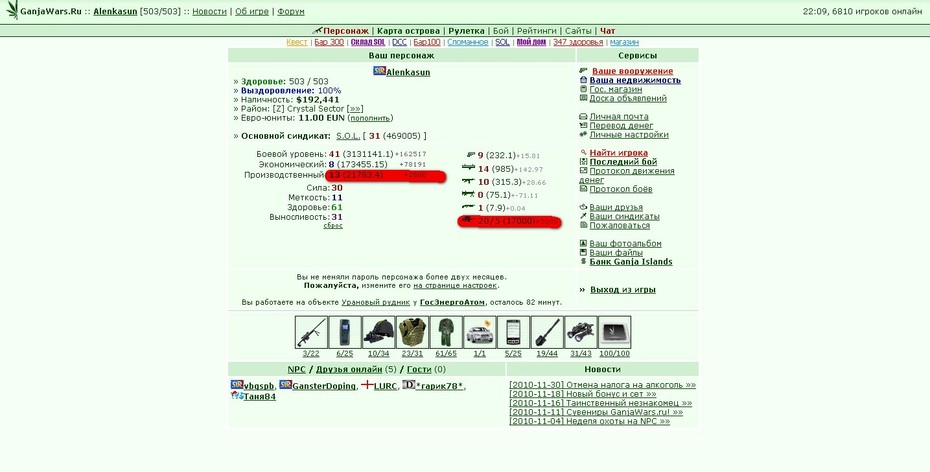The width and height of the screenshot is (930, 472).
Task: Open the Чат menu item
Action: coord(607,31)
